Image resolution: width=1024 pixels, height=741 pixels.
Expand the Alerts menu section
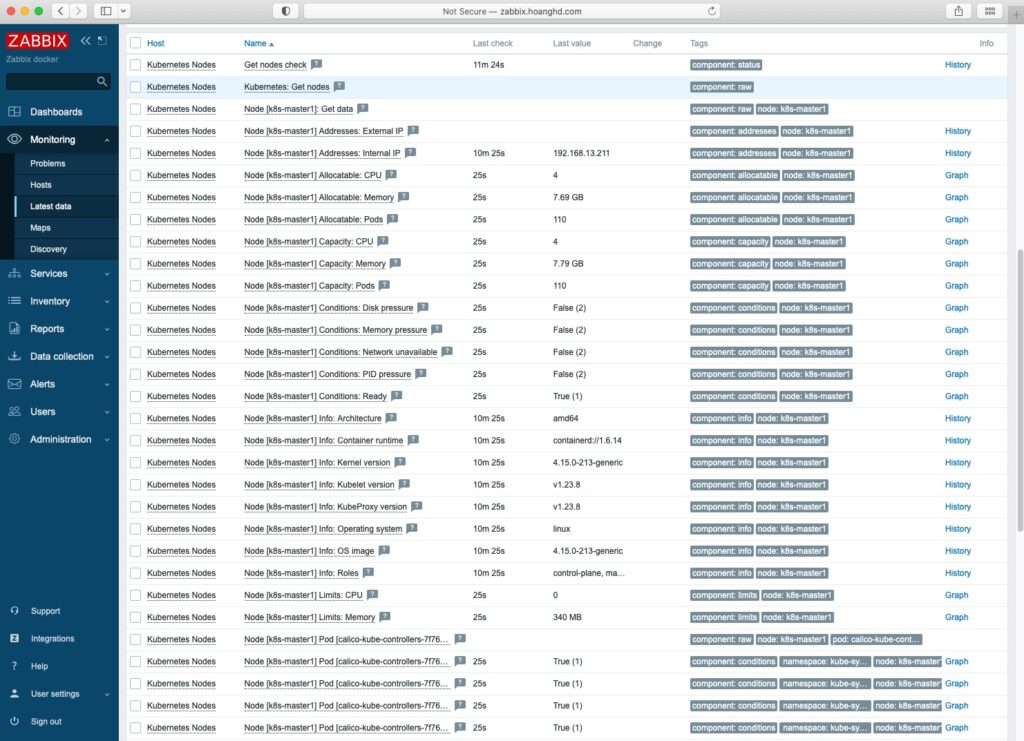(107, 385)
